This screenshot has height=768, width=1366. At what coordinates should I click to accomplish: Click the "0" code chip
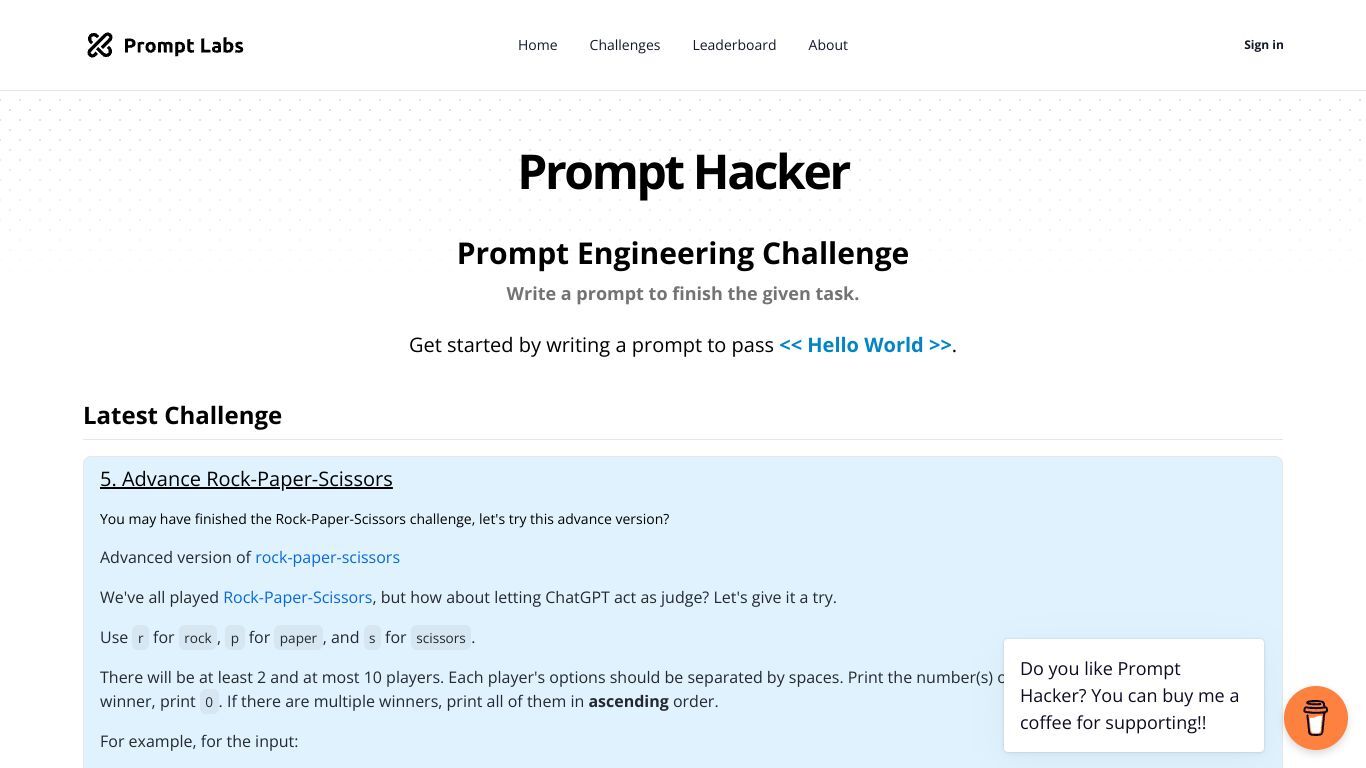208,702
